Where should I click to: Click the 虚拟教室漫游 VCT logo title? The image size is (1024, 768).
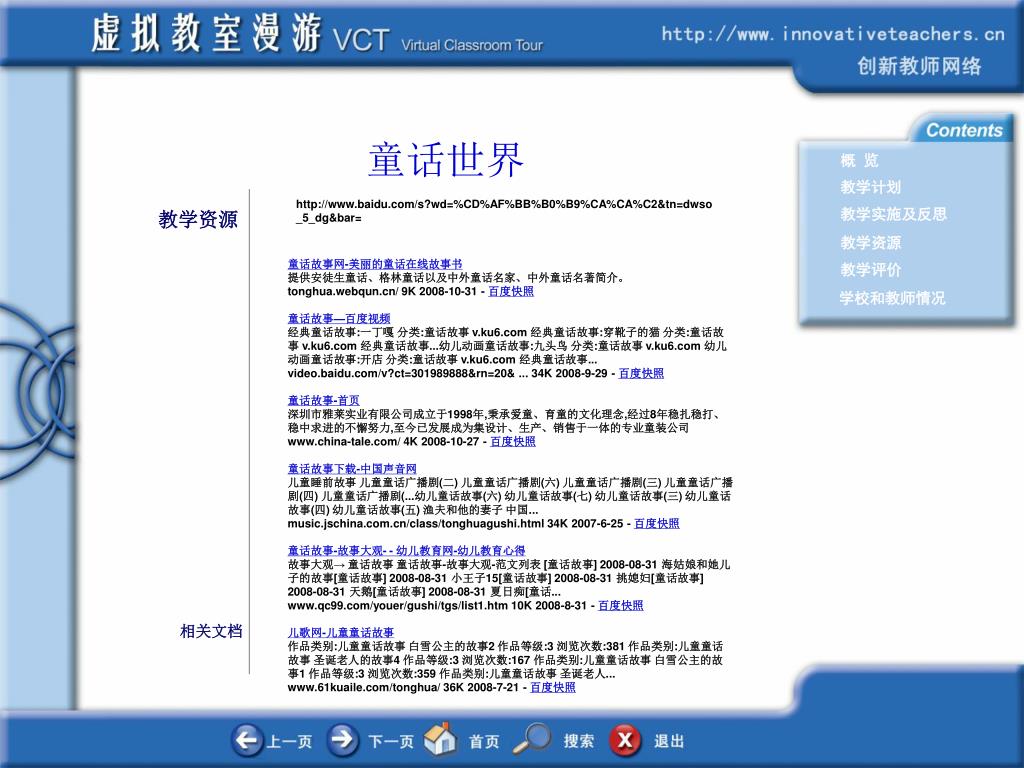tap(240, 34)
